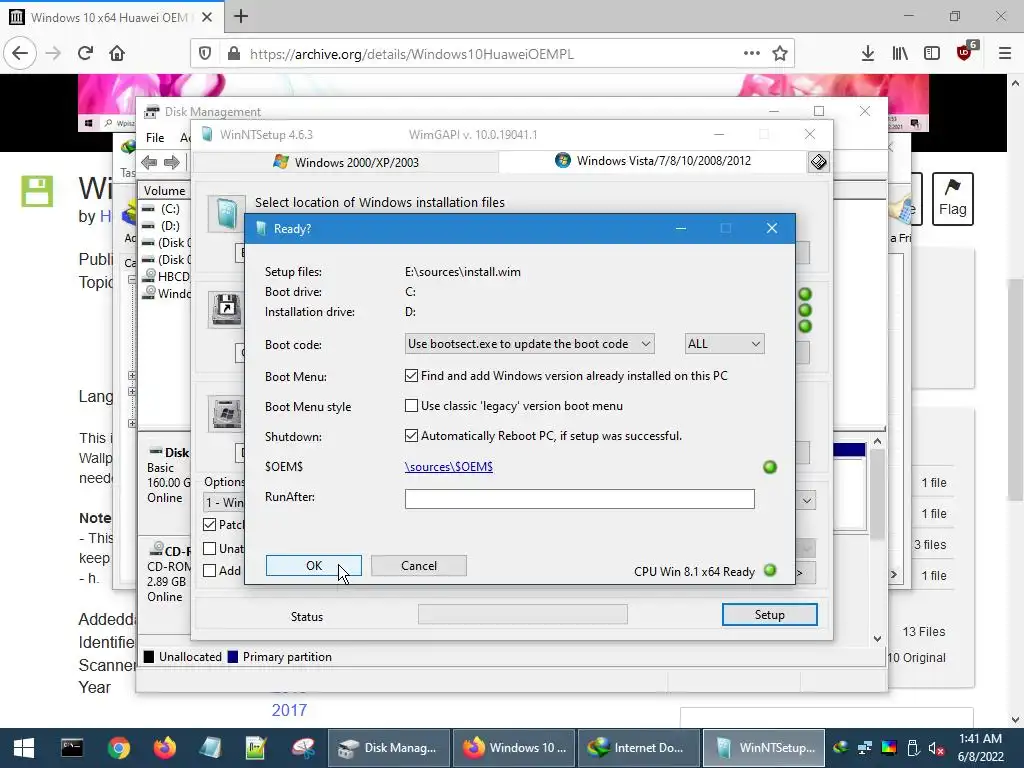Click the RunAfter text field
Image resolution: width=1024 pixels, height=768 pixels.
[579, 499]
